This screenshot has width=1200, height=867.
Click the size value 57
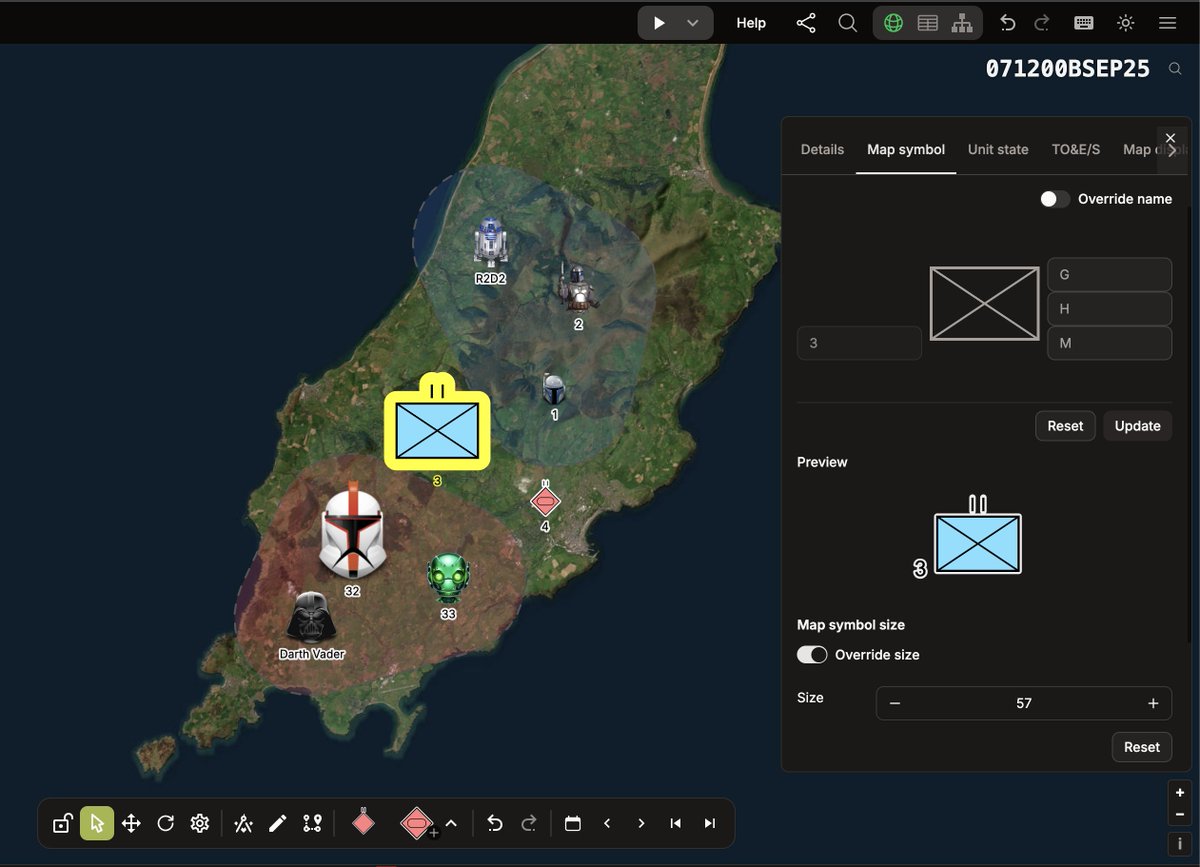tap(1024, 703)
